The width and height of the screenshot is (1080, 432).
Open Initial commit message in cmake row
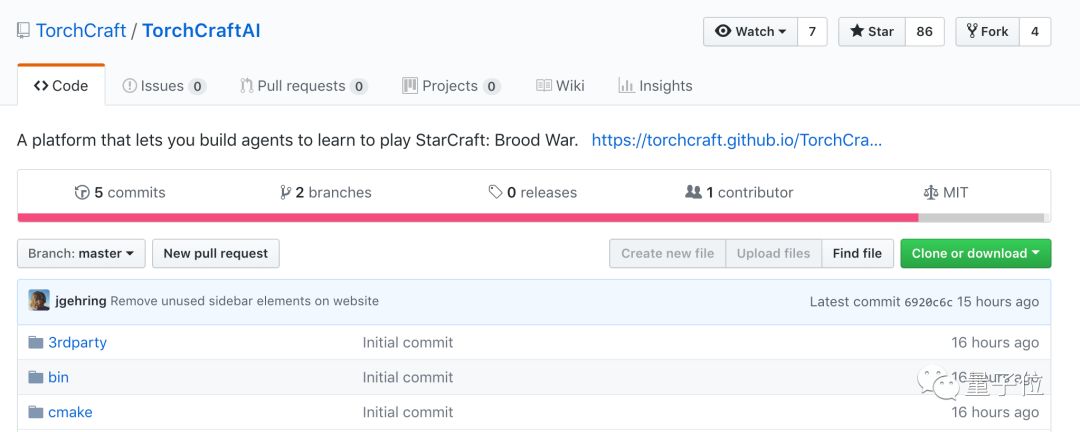click(x=408, y=412)
